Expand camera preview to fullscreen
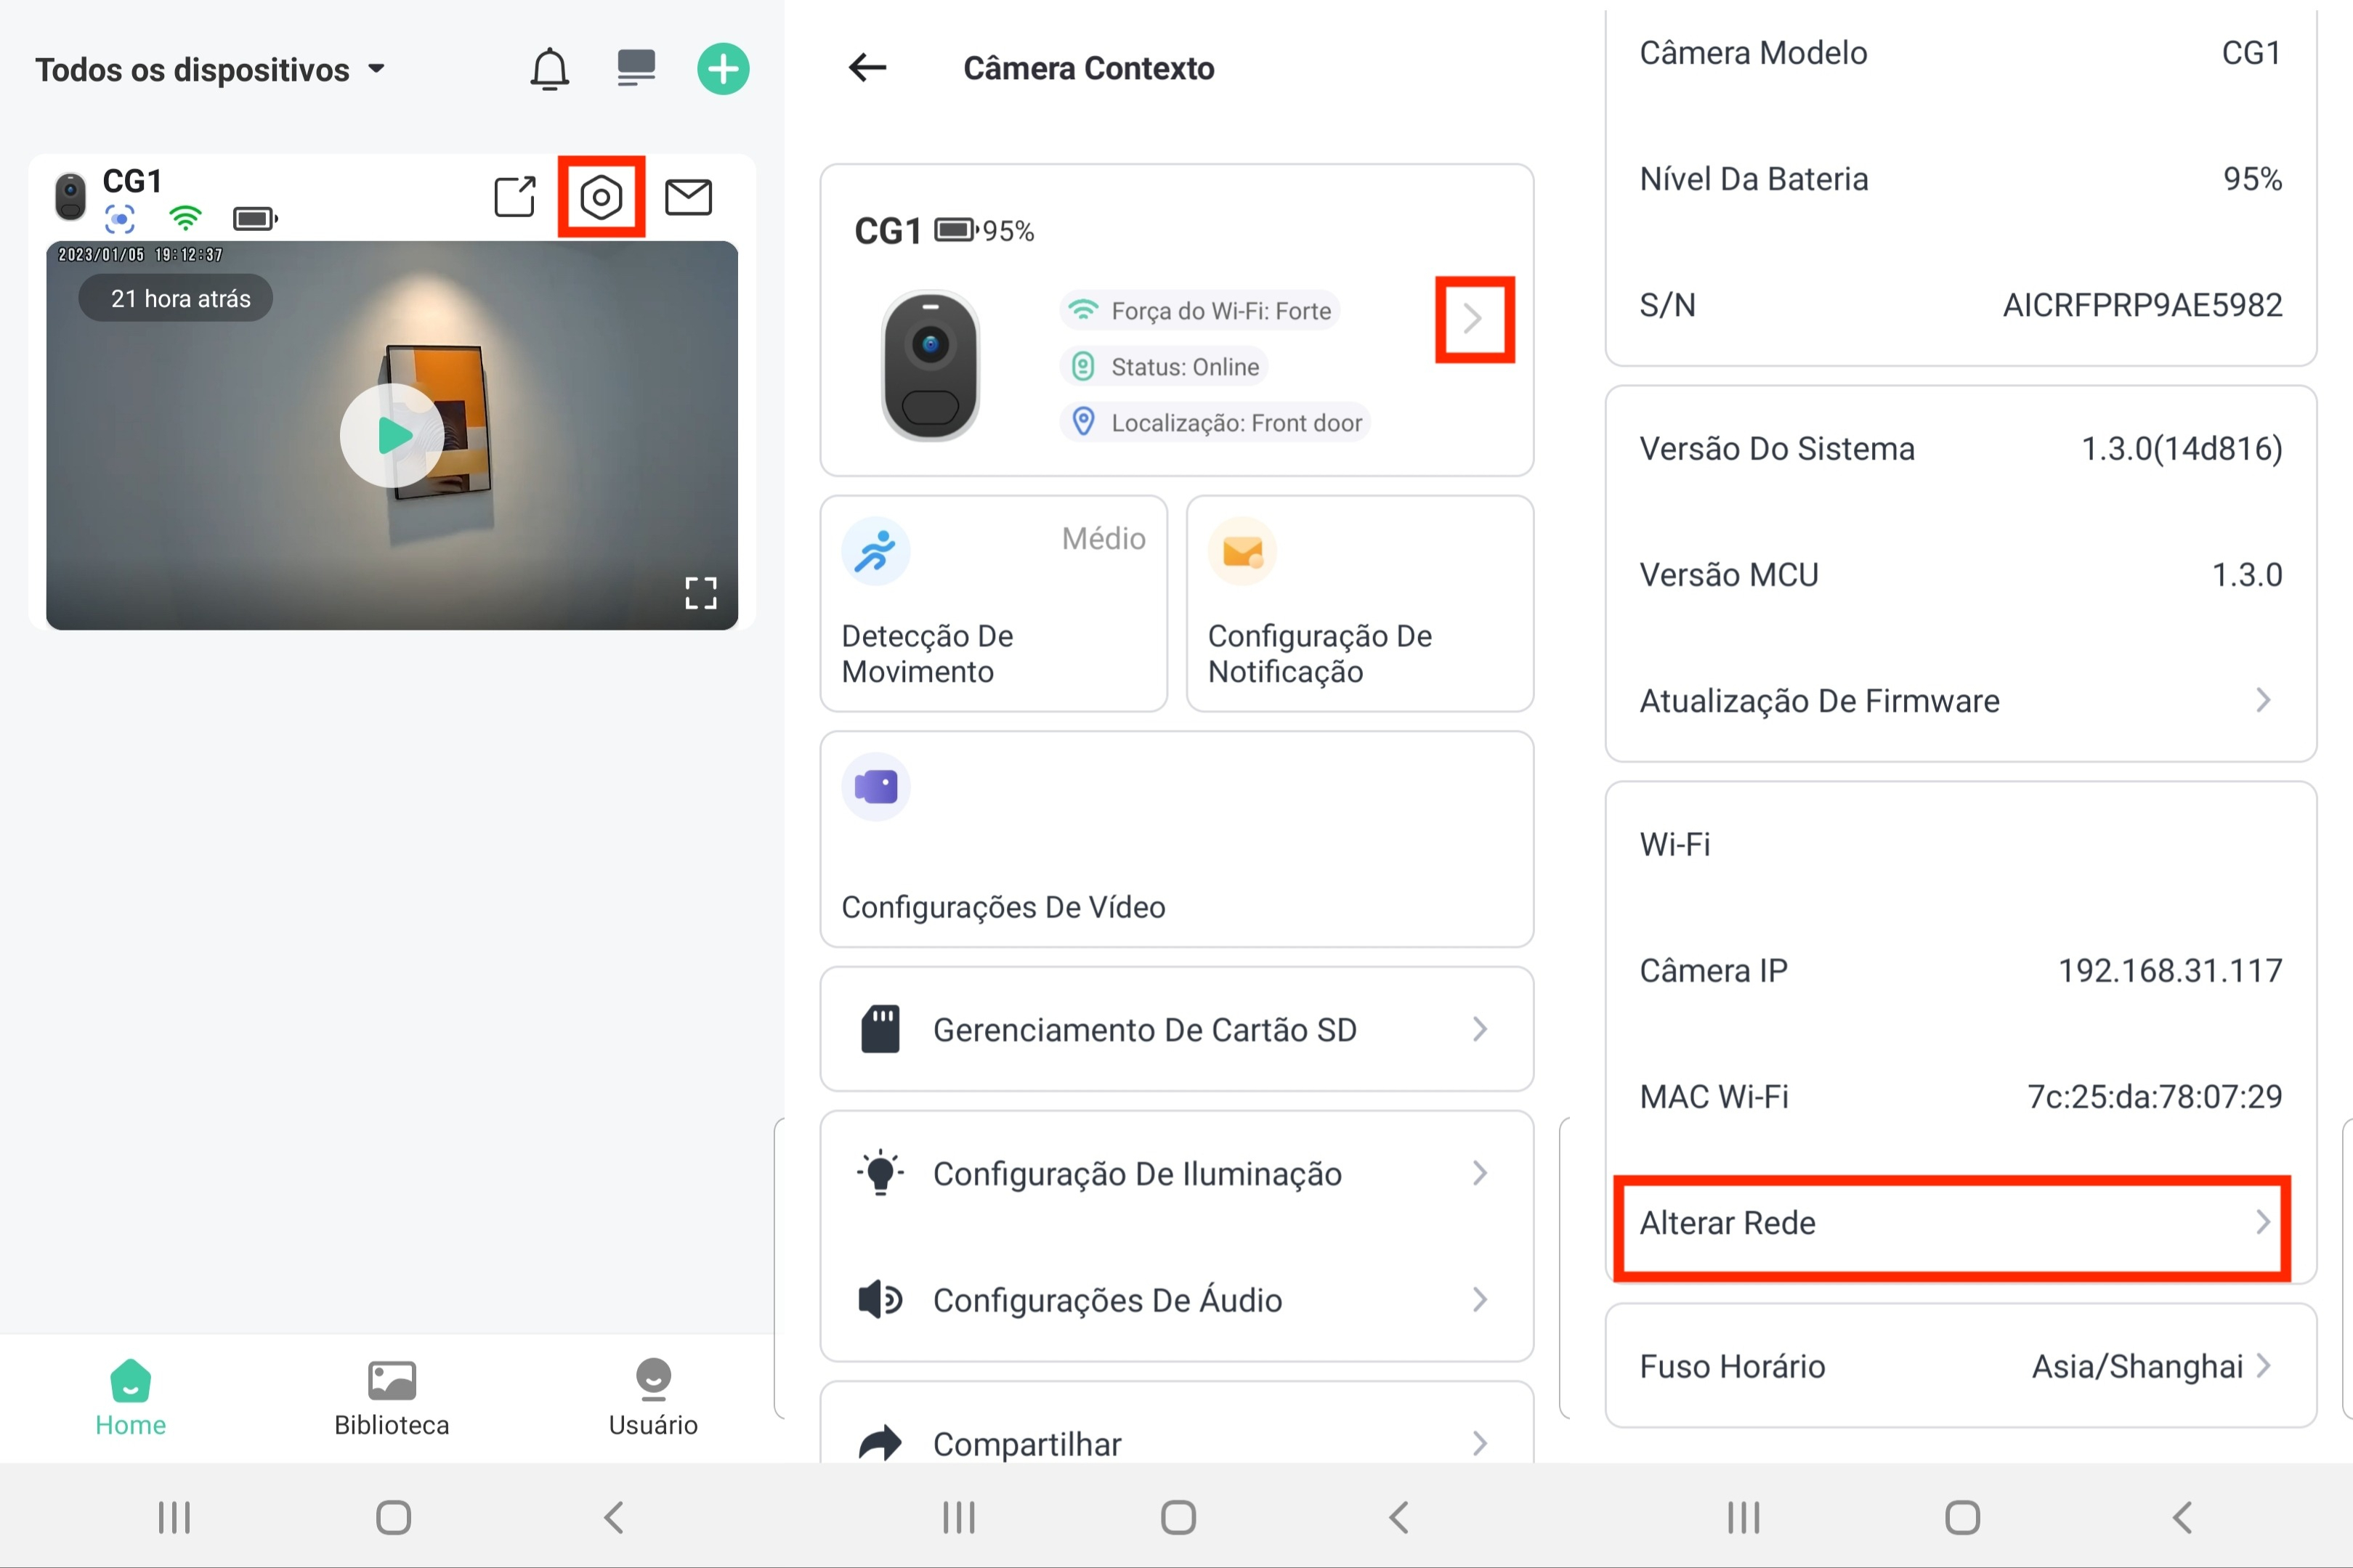The image size is (2353, 1568). [701, 593]
